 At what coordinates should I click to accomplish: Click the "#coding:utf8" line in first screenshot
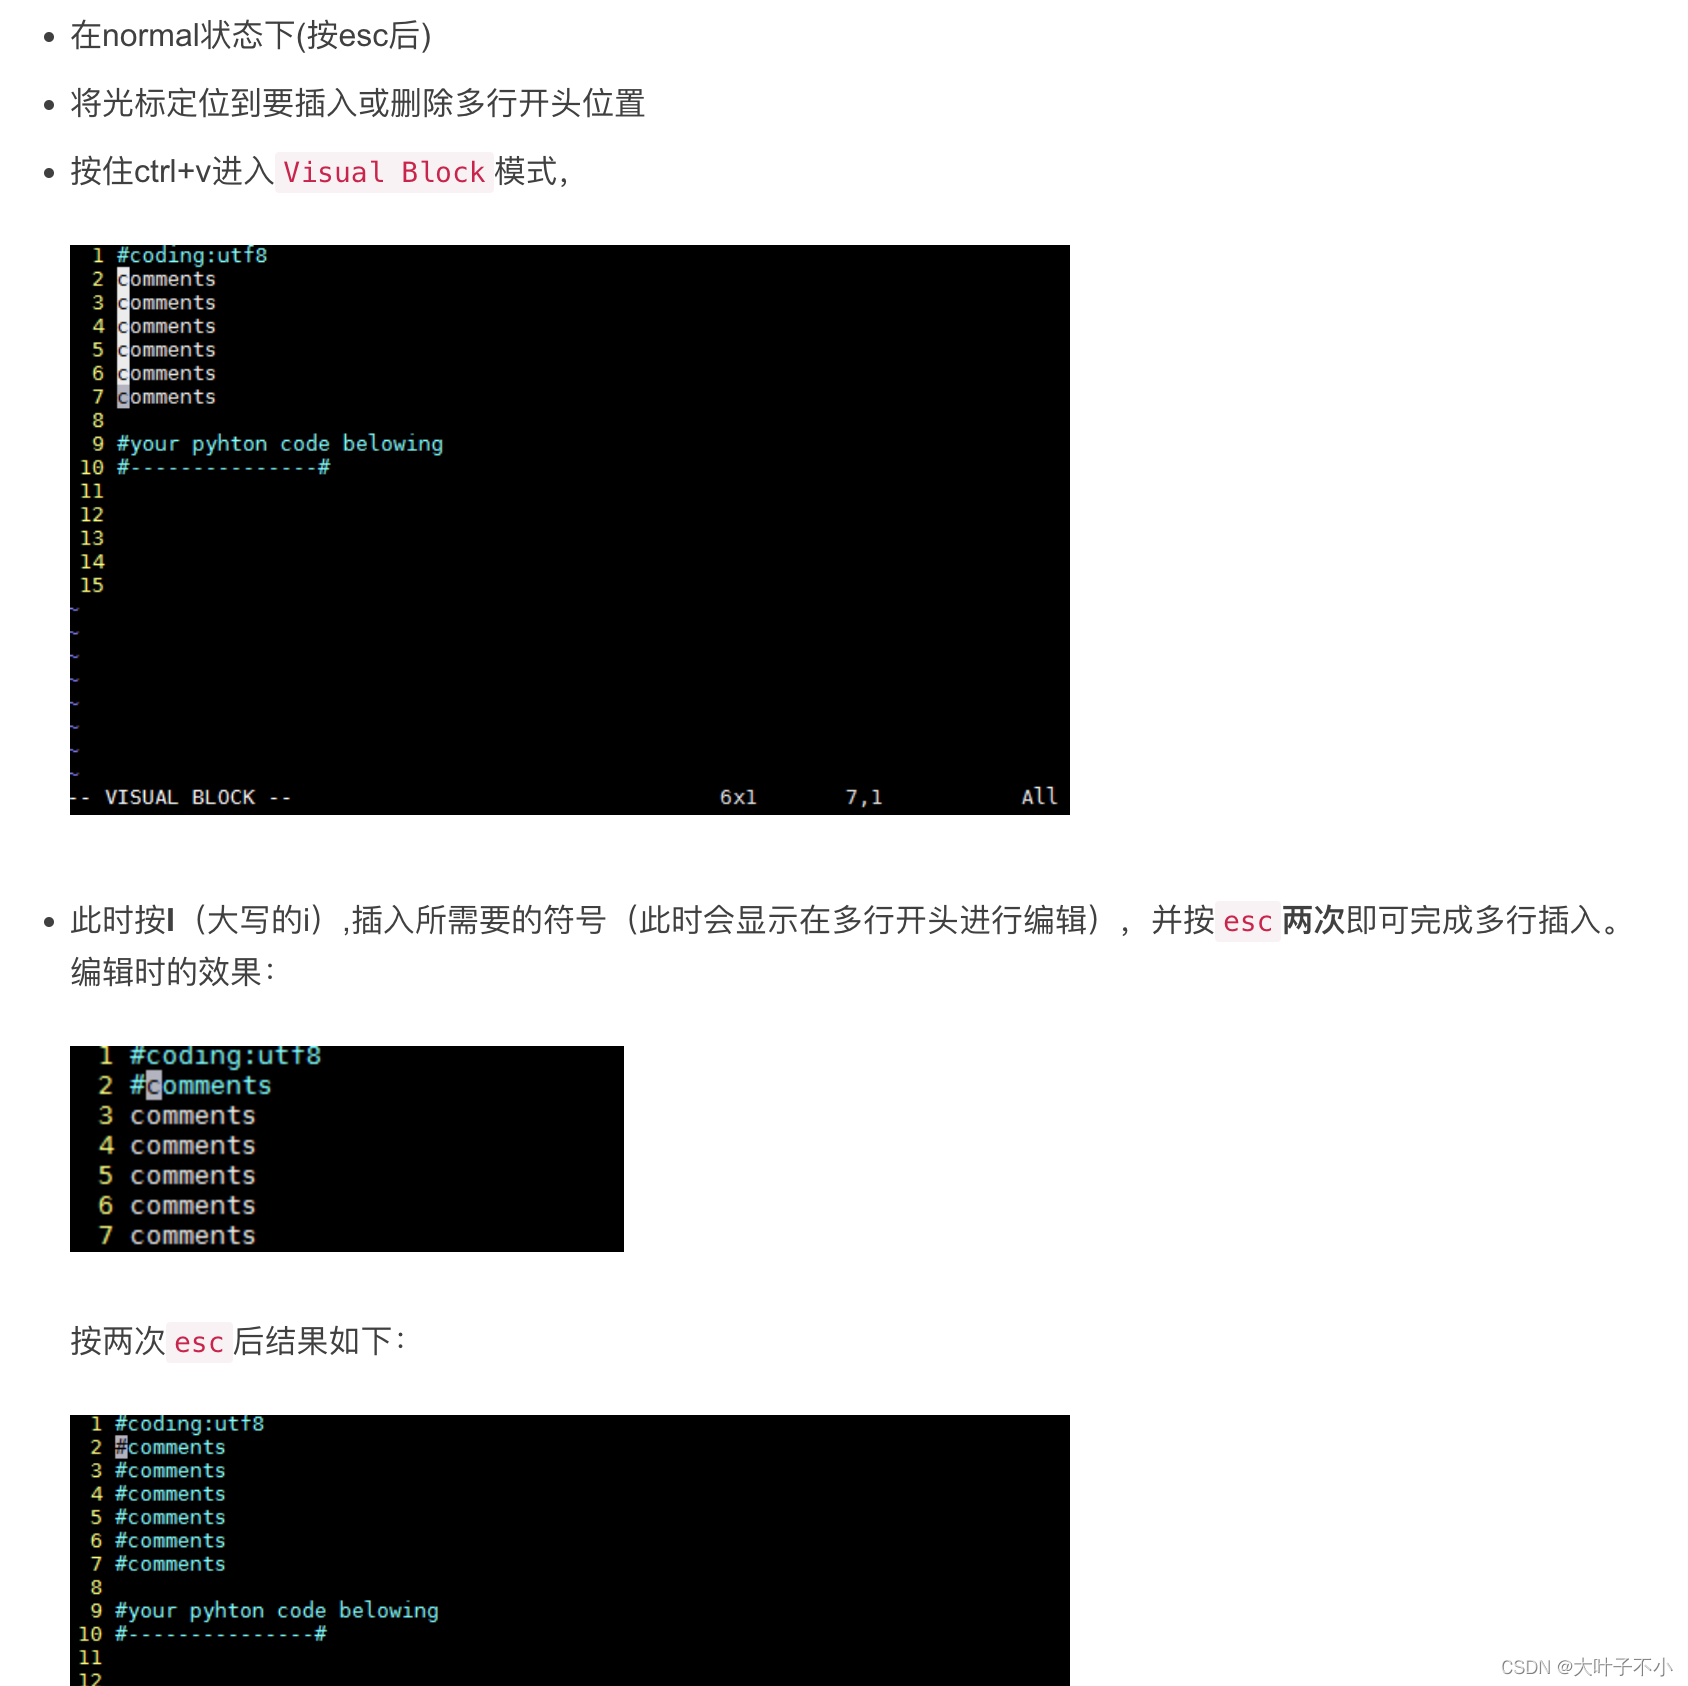[192, 255]
